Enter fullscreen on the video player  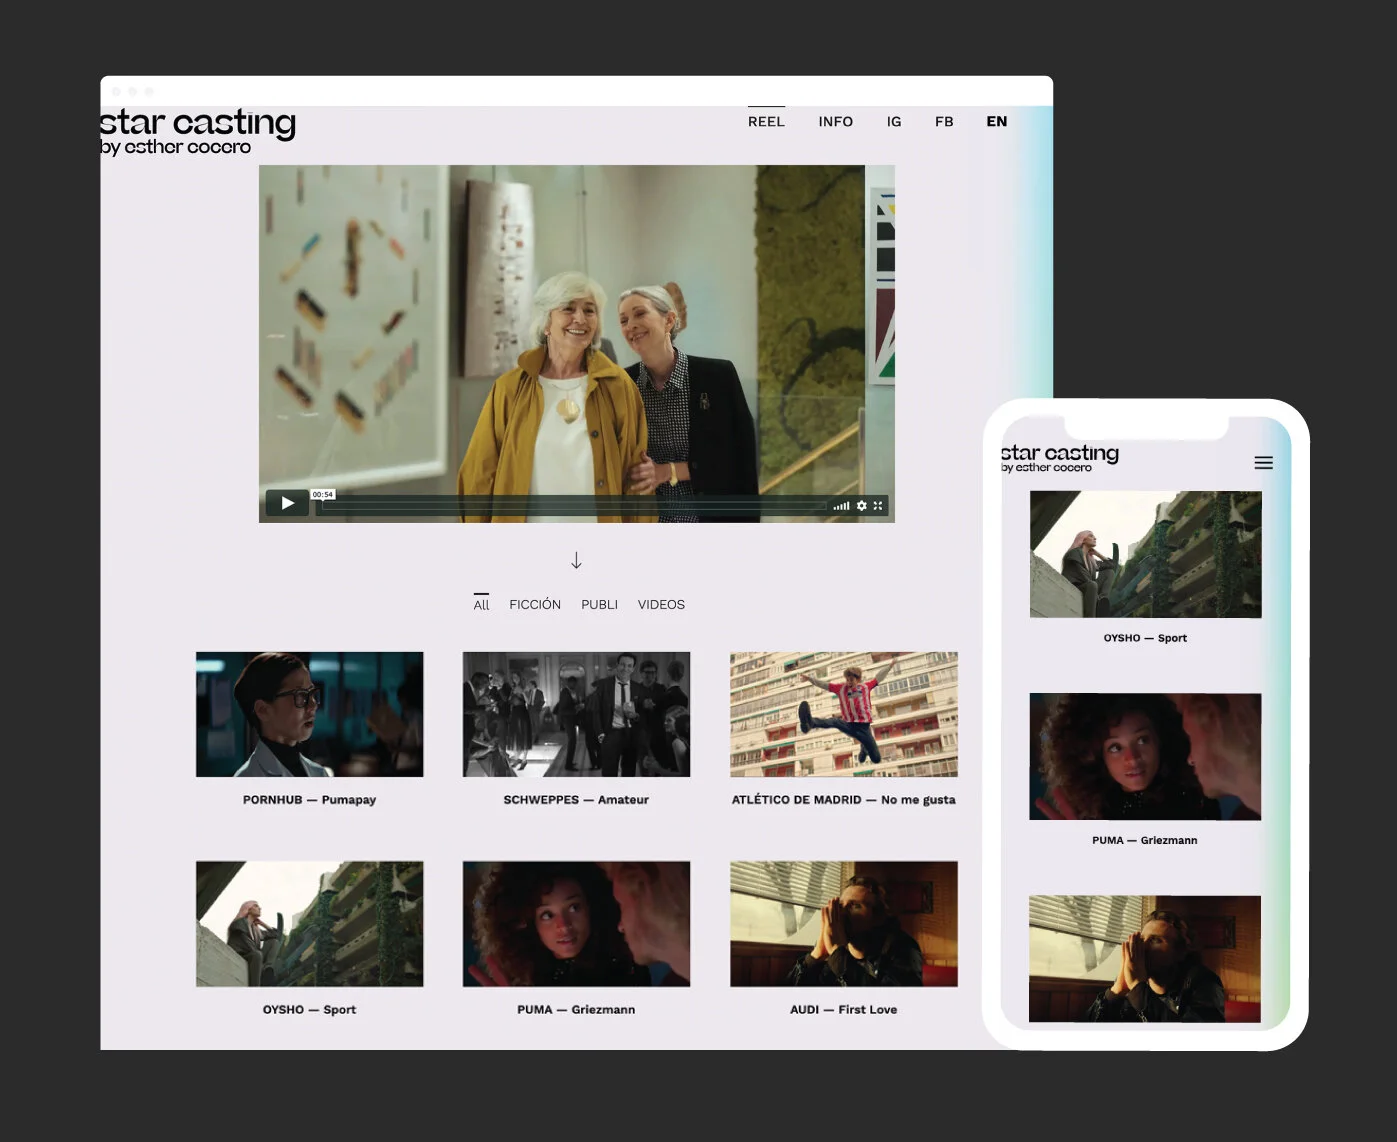[878, 506]
